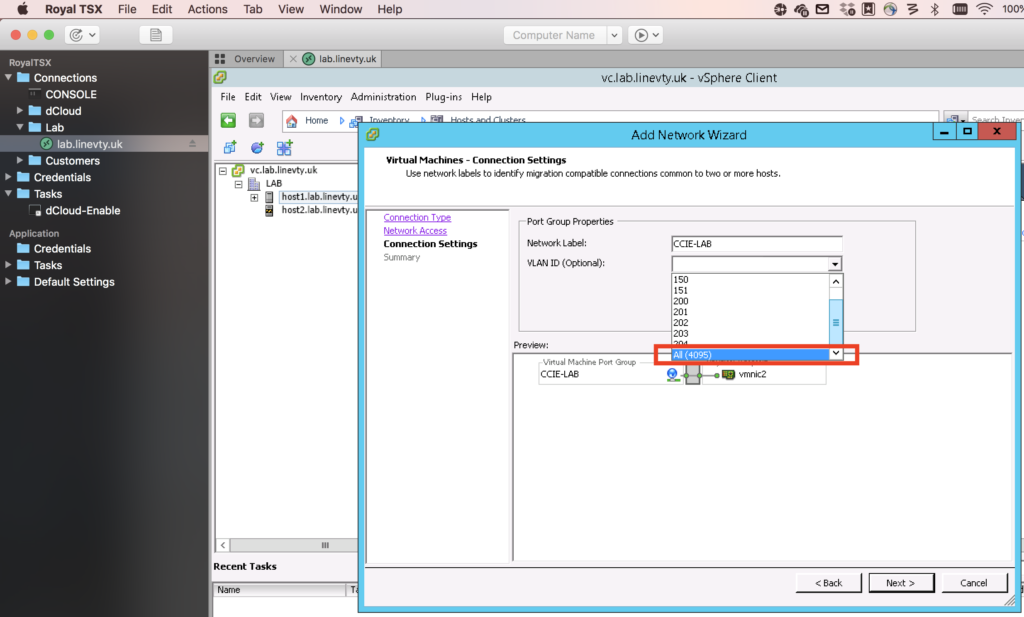Click the Royal TSX document toolbar icon
Viewport: 1024px width, 617px height.
pyautogui.click(x=156, y=35)
